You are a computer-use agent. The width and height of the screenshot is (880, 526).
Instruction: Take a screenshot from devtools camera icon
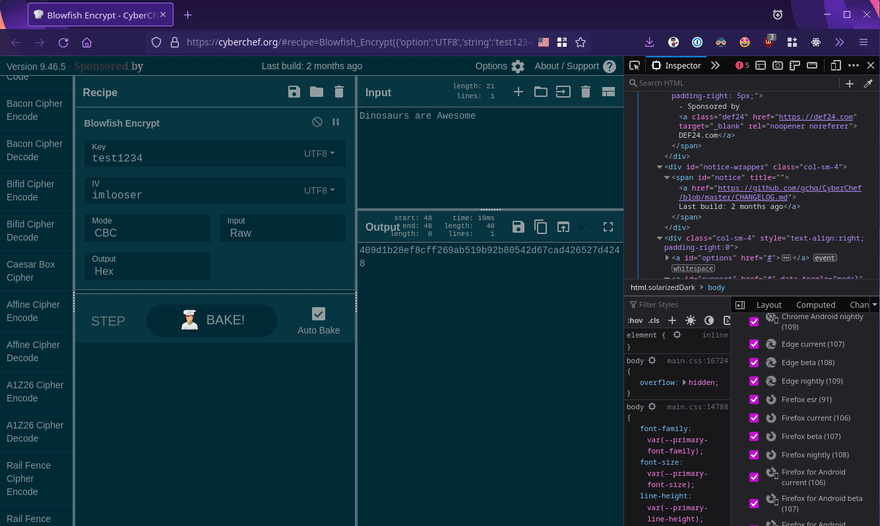[x=777, y=66]
